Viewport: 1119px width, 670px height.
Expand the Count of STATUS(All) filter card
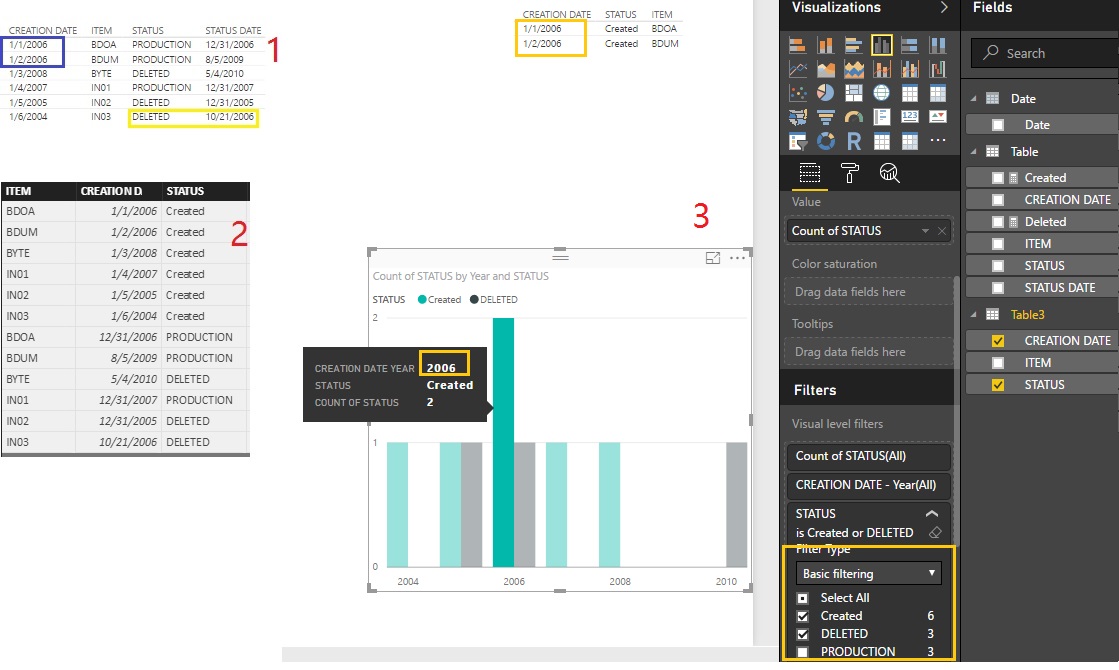click(869, 456)
